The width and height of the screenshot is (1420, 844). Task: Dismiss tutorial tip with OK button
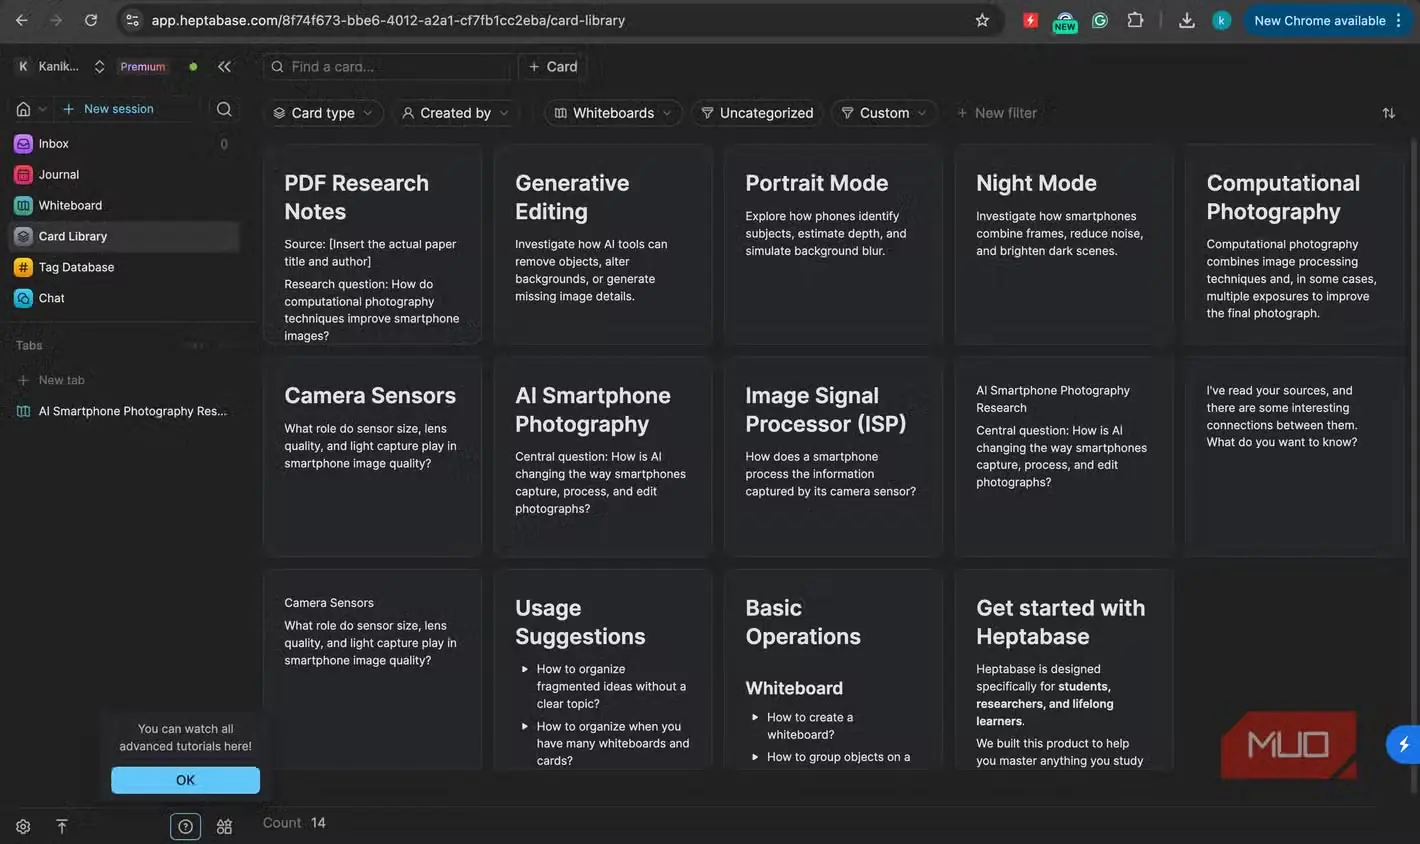185,780
